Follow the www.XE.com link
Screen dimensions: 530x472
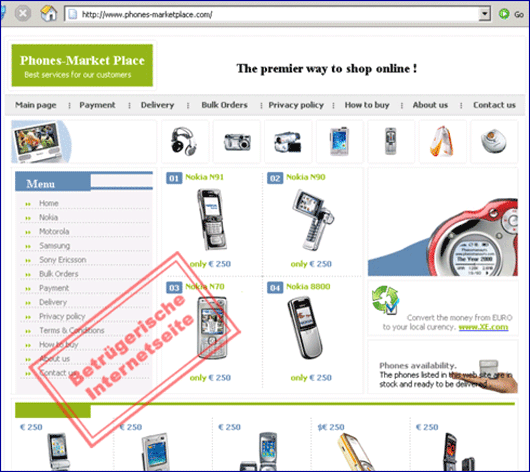pyautogui.click(x=483, y=327)
